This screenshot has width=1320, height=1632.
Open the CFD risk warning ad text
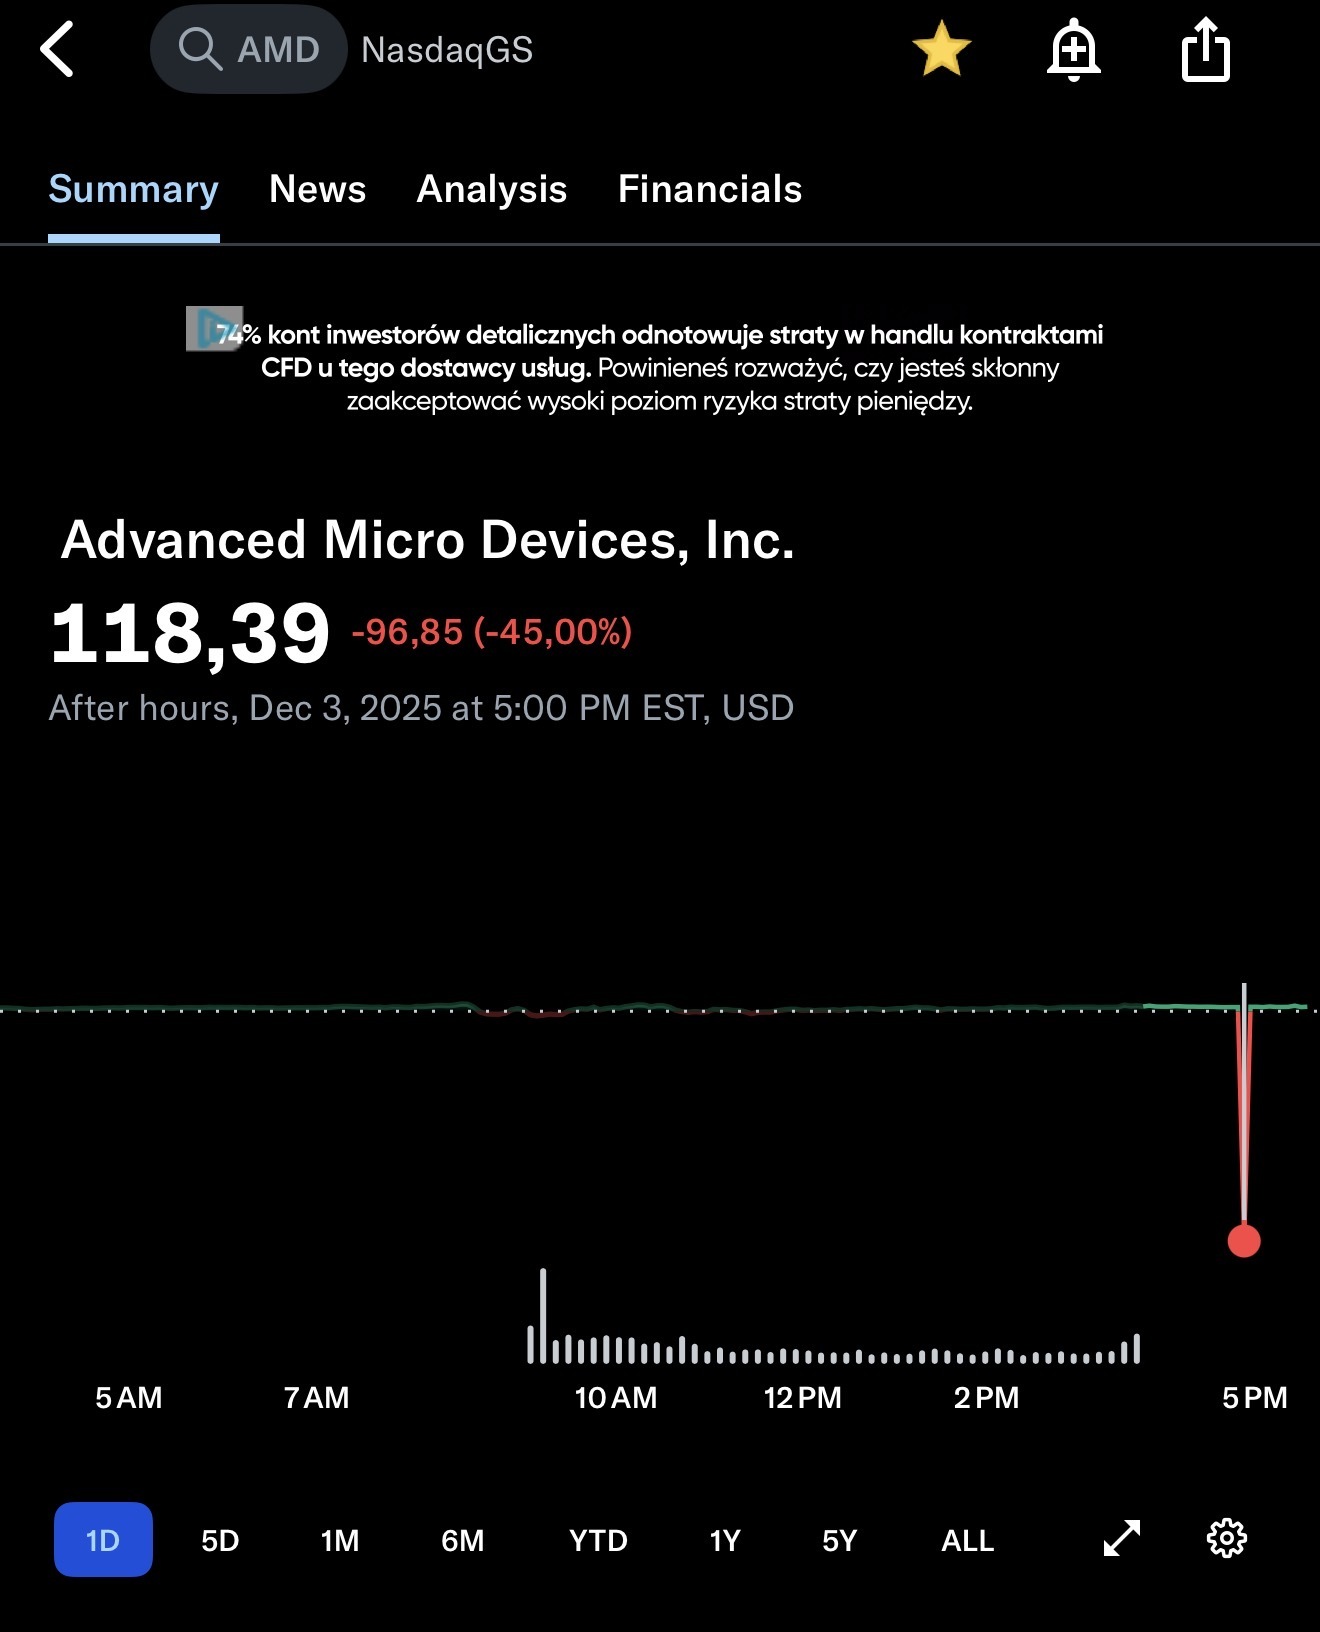tap(660, 368)
